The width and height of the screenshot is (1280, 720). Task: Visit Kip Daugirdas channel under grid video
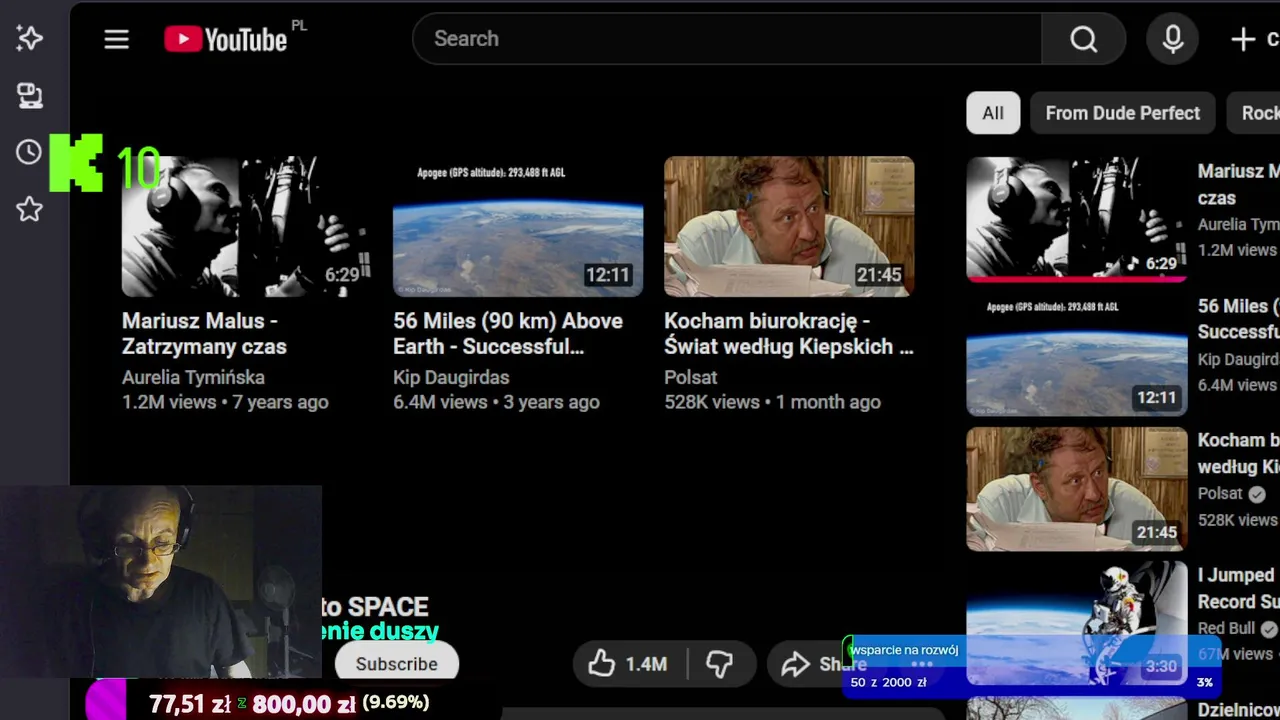click(x=451, y=377)
